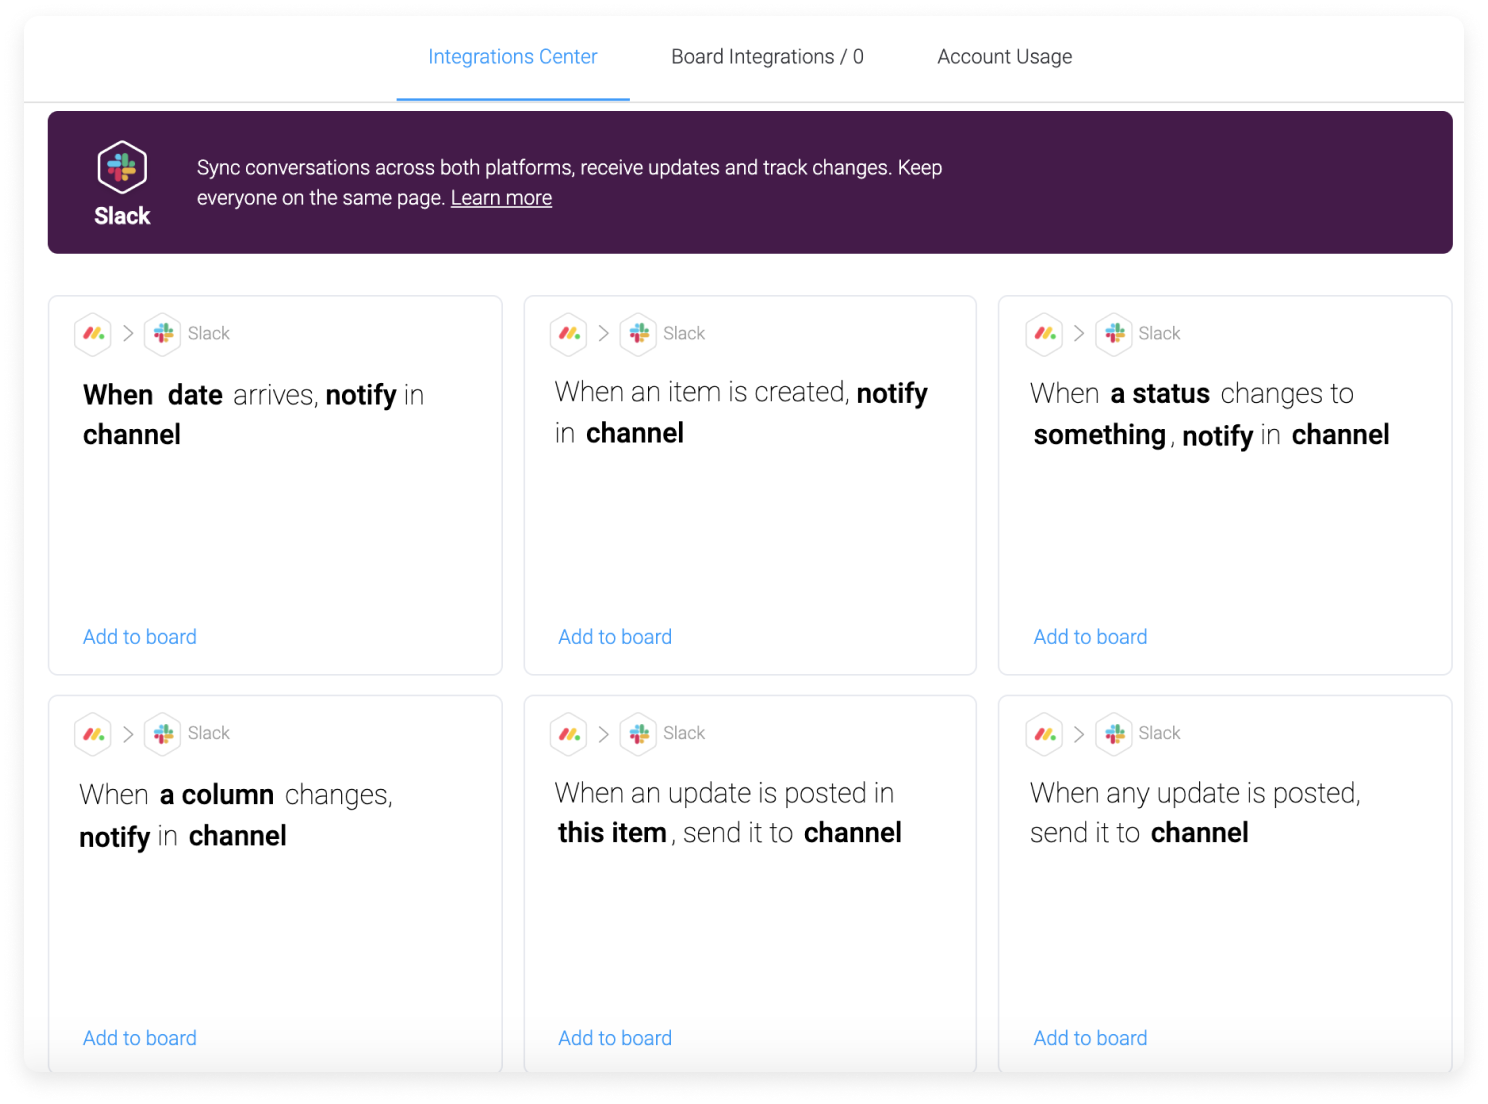Screen dimensions: 1488x1104
Task: Select 'a column' field in recipe
Action: 217,795
